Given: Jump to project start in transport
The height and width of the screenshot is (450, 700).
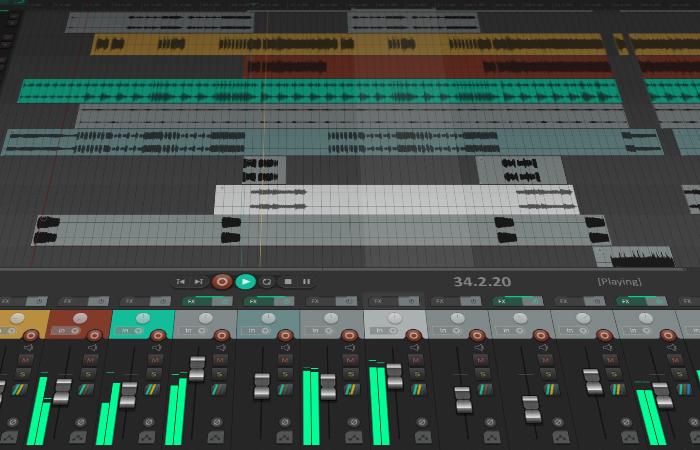Looking at the screenshot, I should (180, 282).
